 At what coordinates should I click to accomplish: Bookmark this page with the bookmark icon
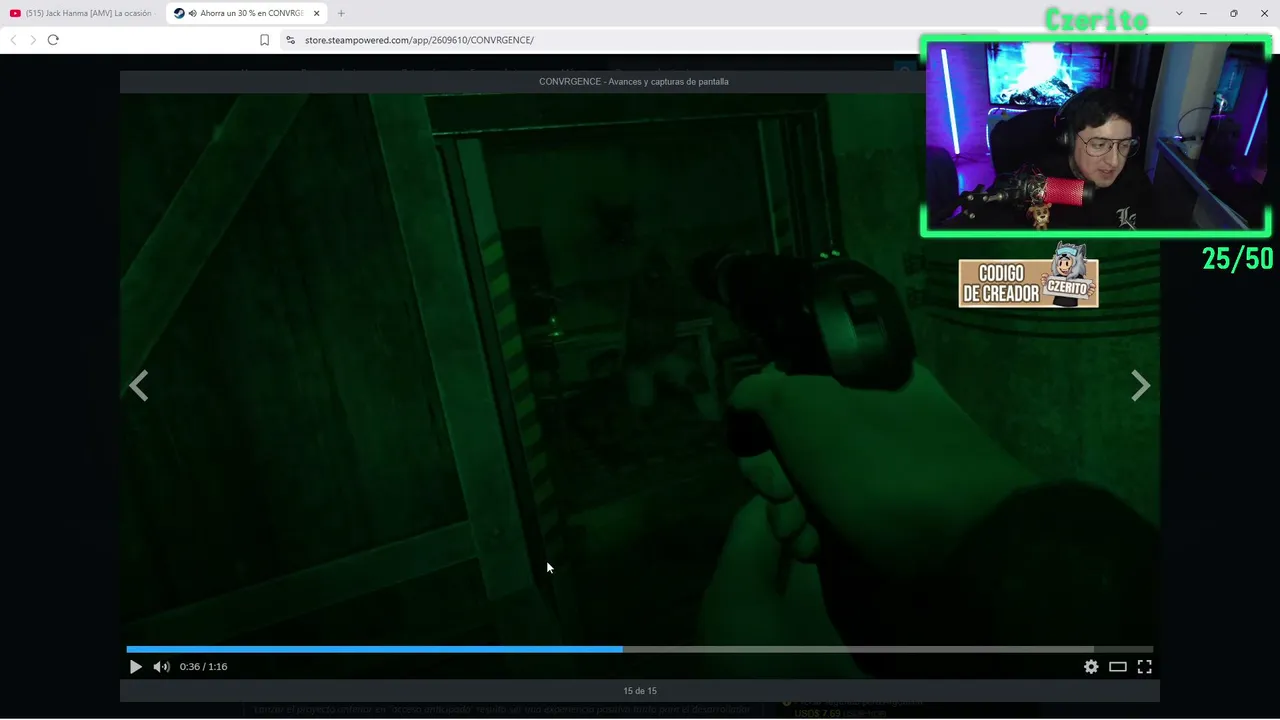[x=264, y=40]
